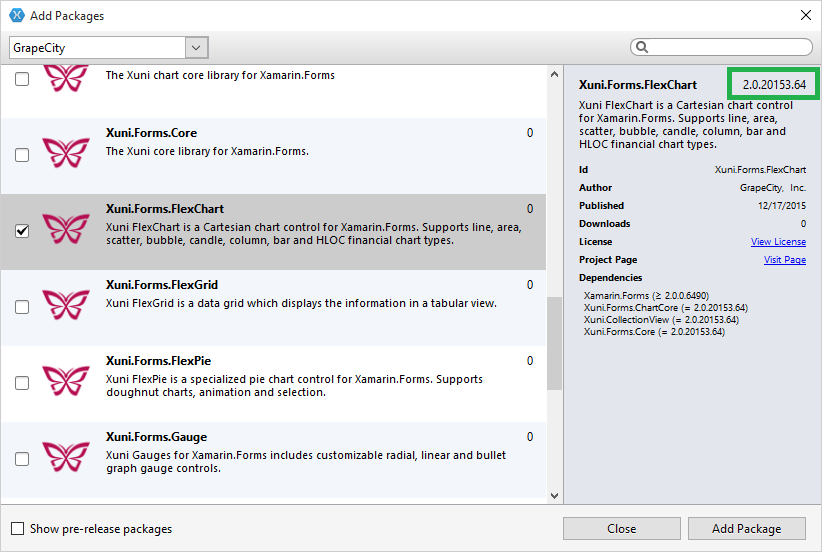
Task: Click the published date 12/17/2015
Action: pyautogui.click(x=782, y=205)
